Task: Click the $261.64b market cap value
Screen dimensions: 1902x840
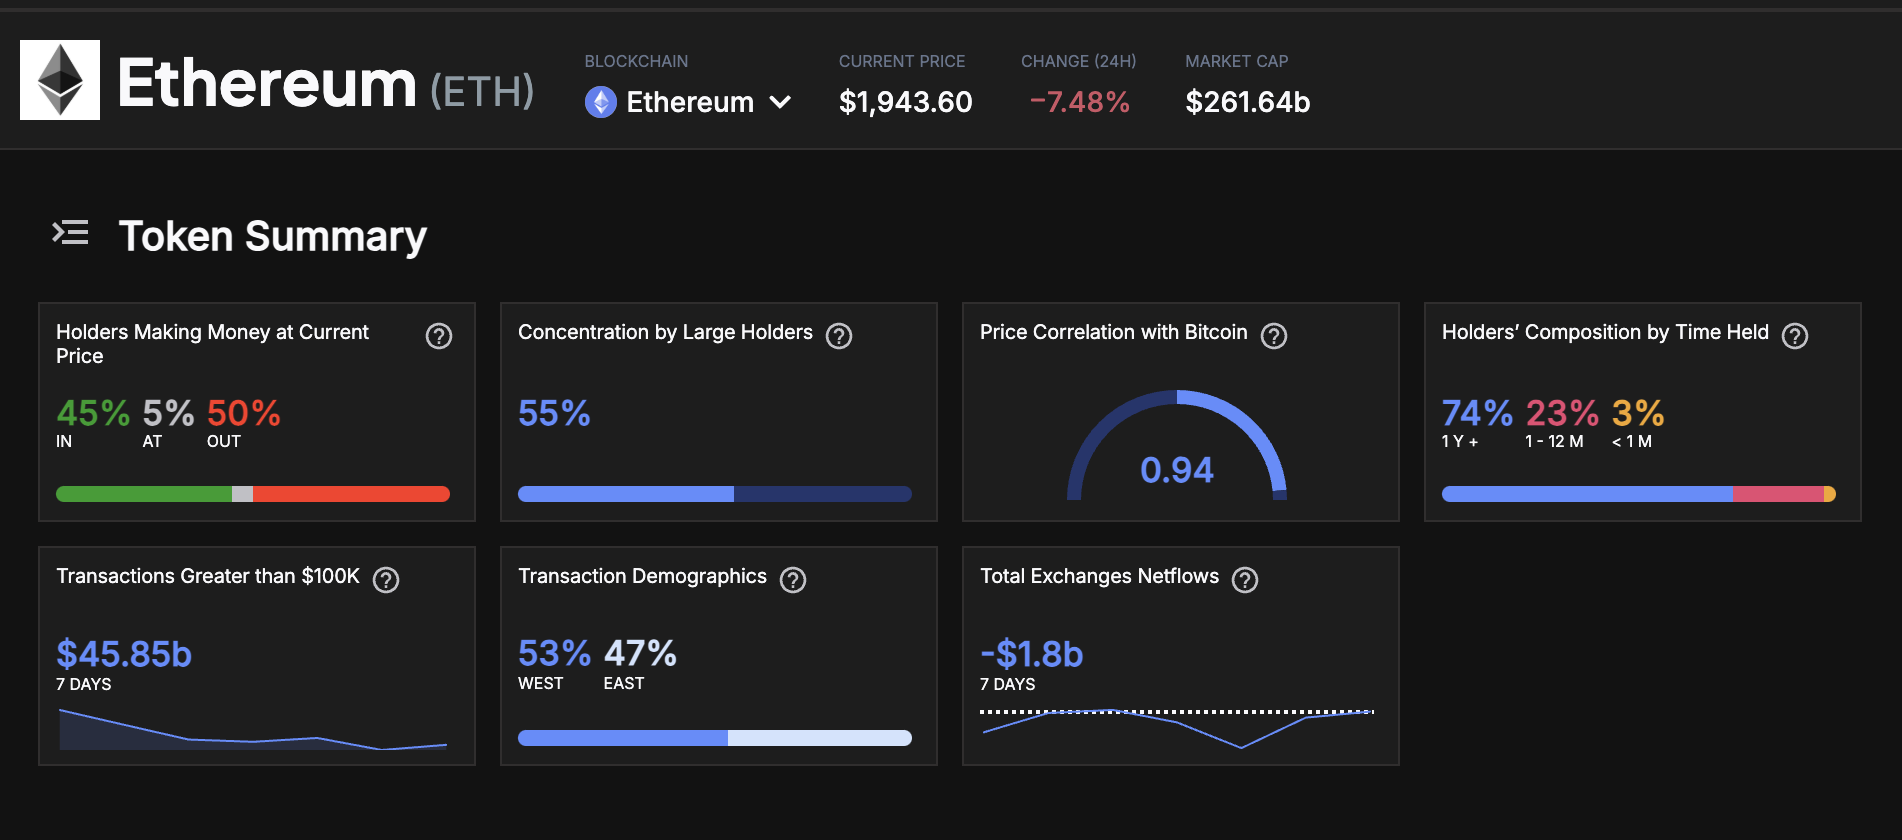Action: pos(1247,102)
